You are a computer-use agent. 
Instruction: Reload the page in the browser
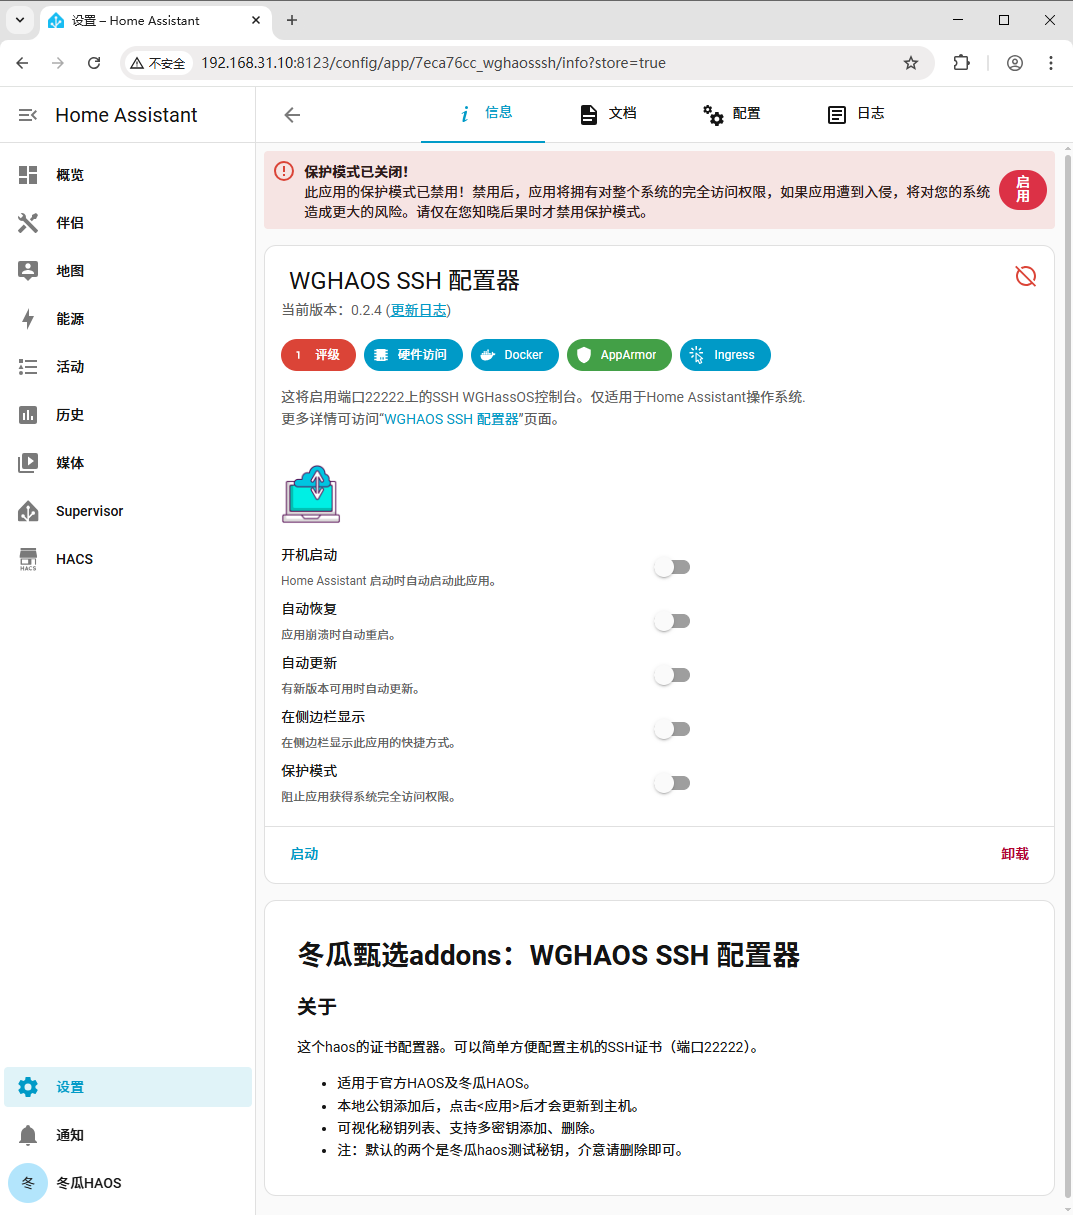[x=94, y=63]
